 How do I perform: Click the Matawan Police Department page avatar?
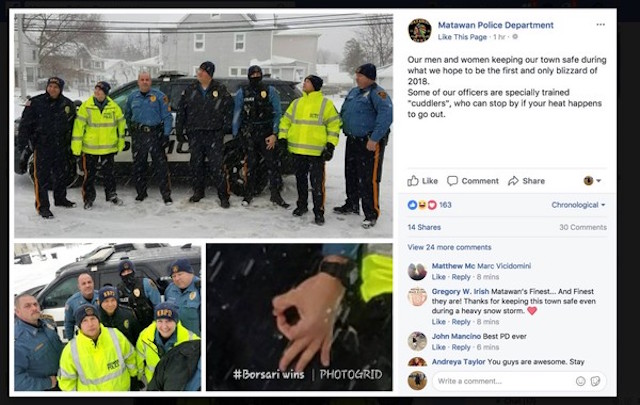tap(420, 30)
